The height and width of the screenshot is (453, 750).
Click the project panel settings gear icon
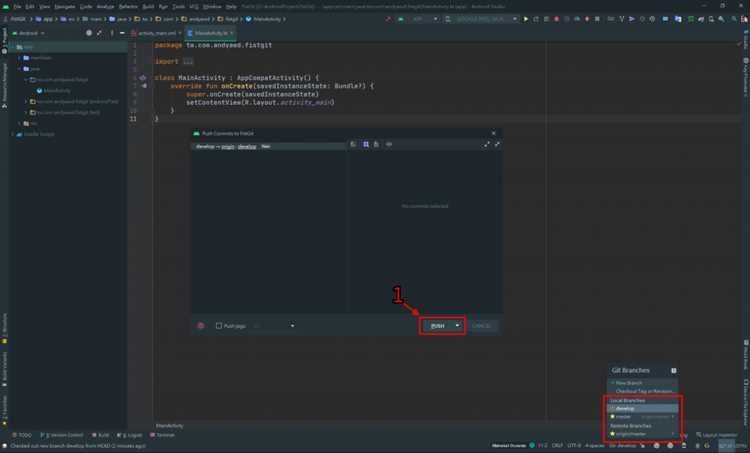coord(89,33)
